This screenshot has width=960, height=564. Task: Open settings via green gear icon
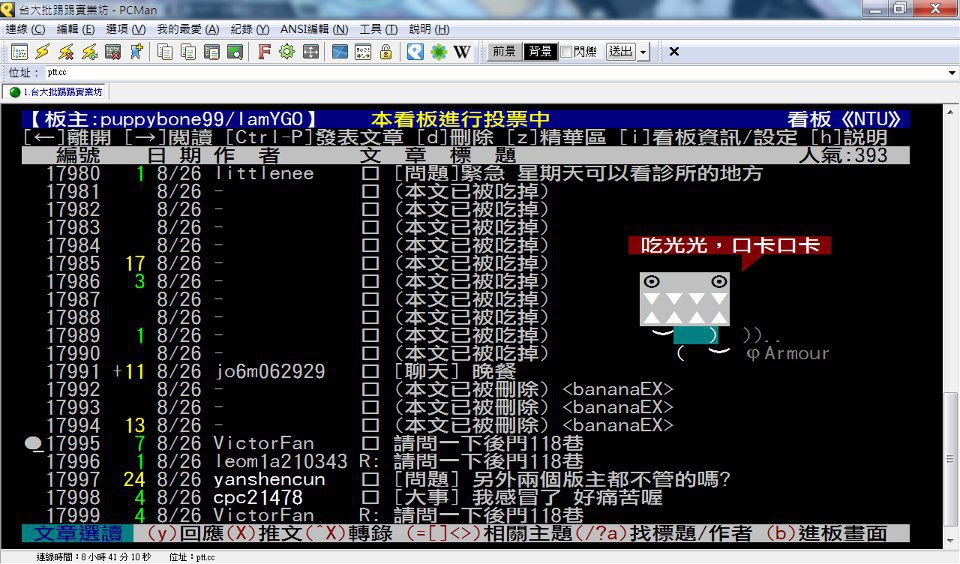287,52
